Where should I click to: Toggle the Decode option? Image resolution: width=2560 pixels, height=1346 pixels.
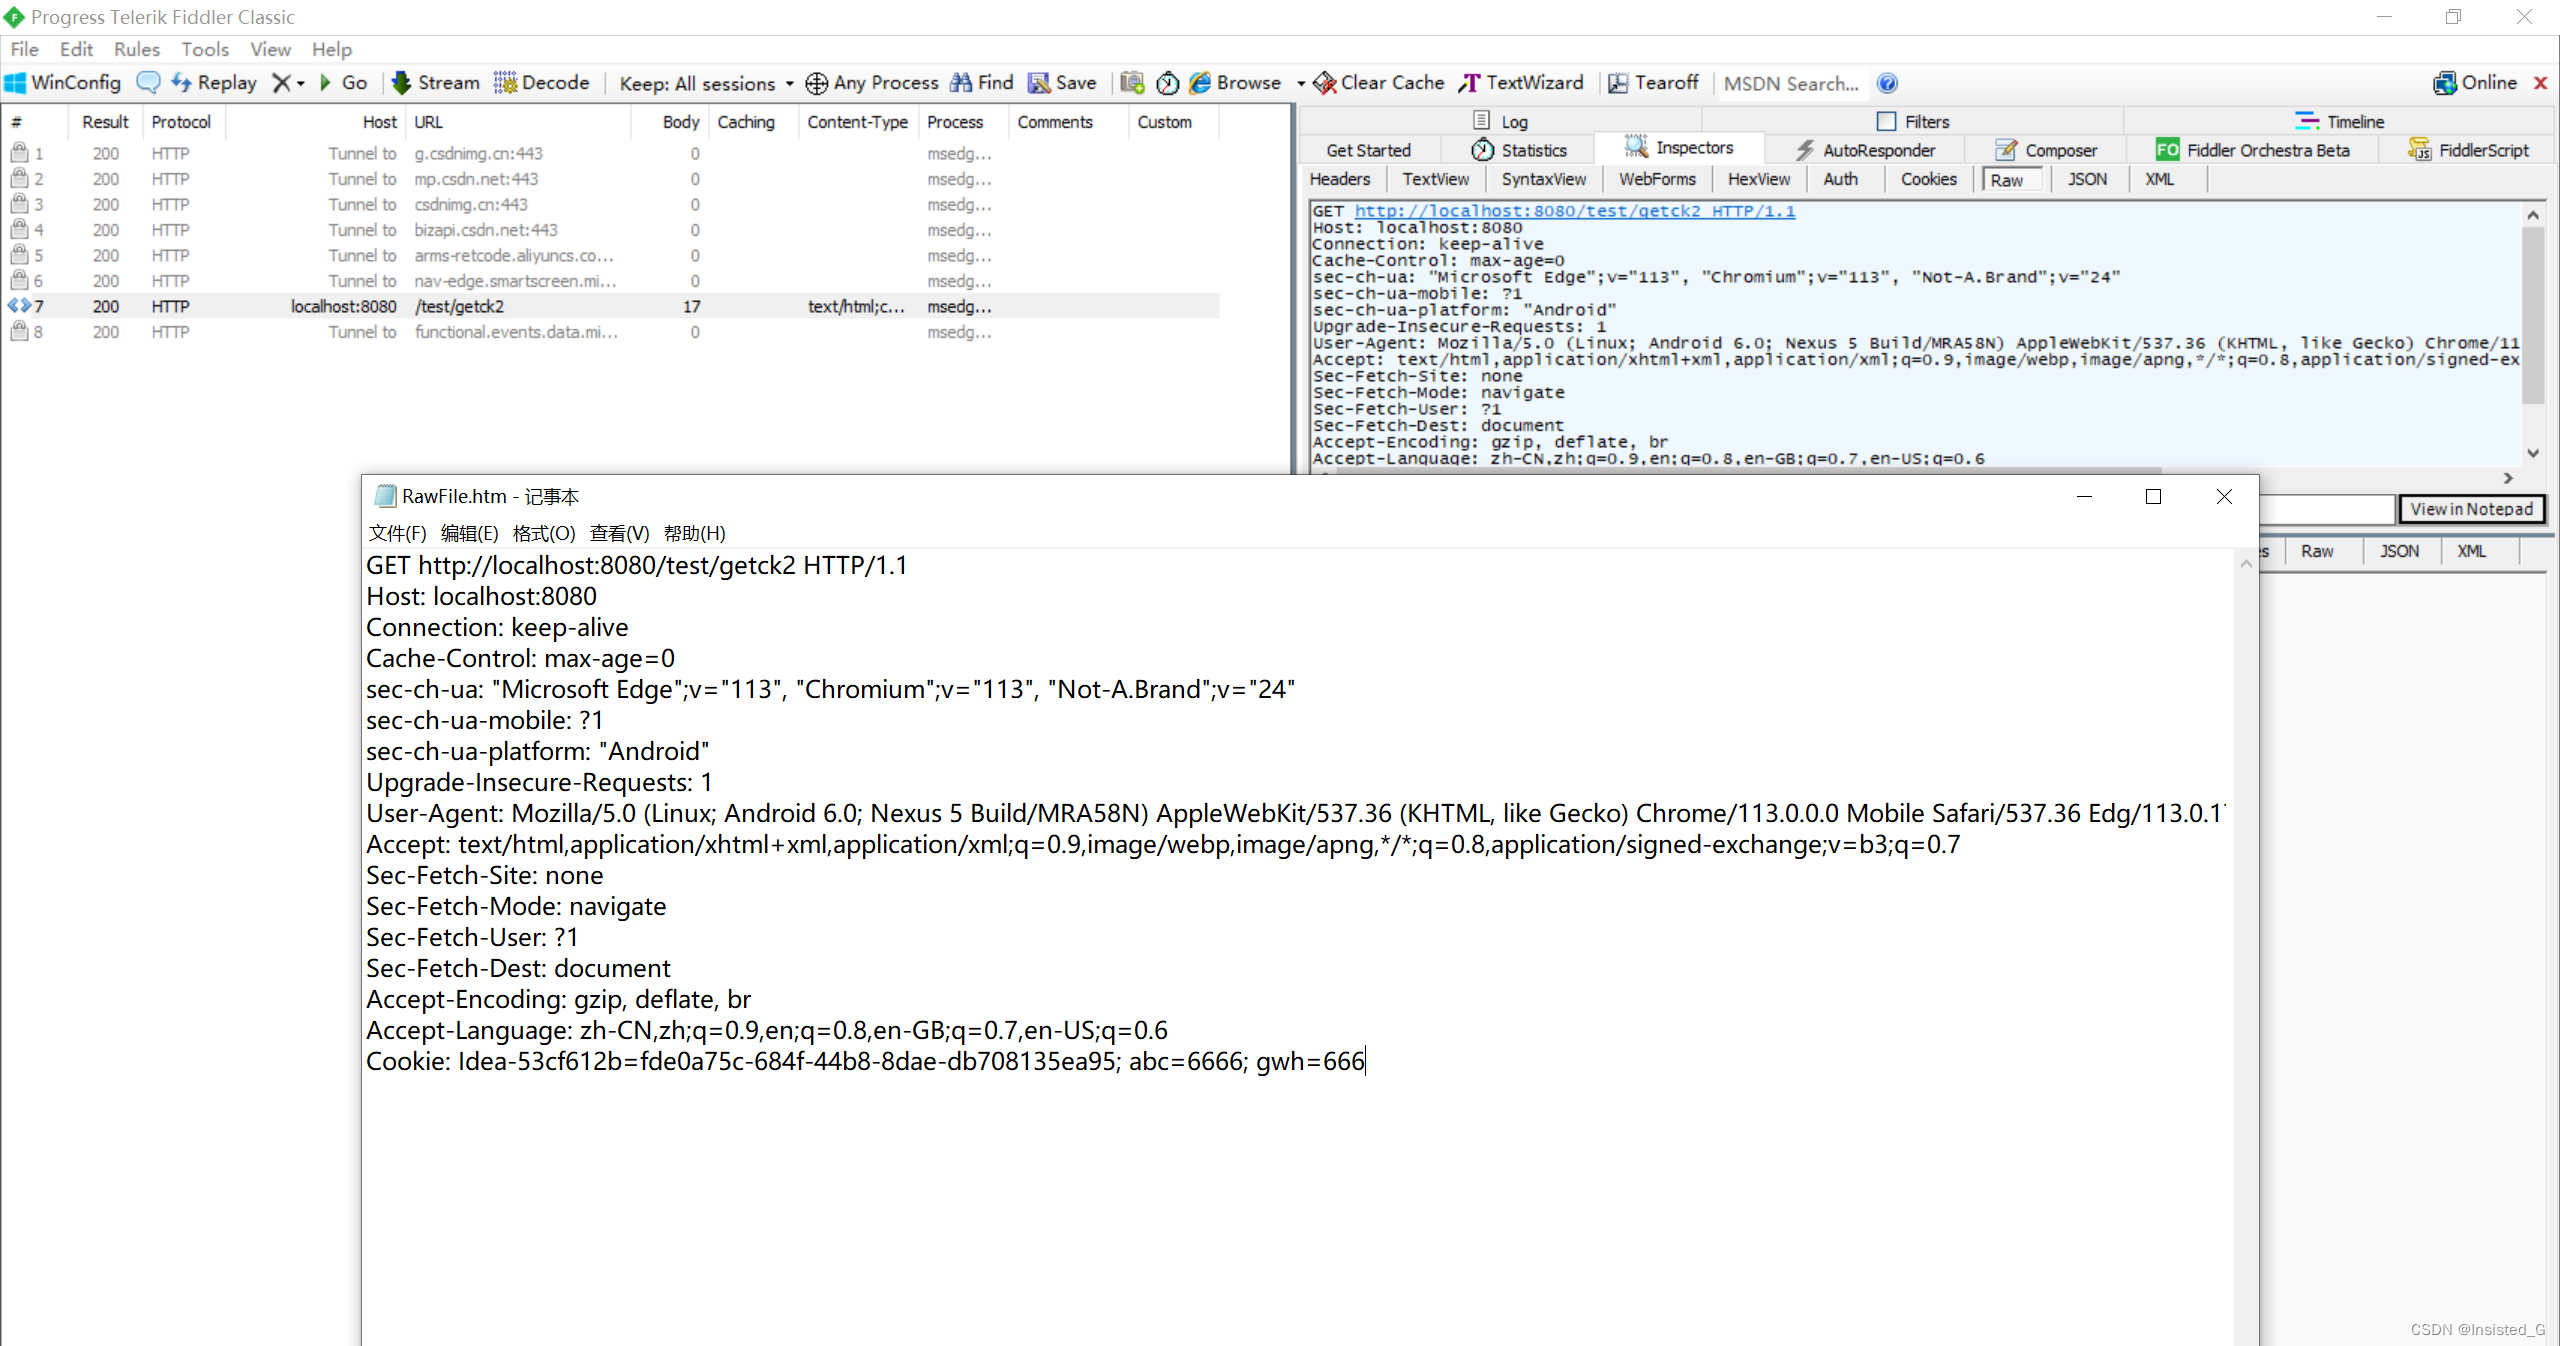(506, 84)
